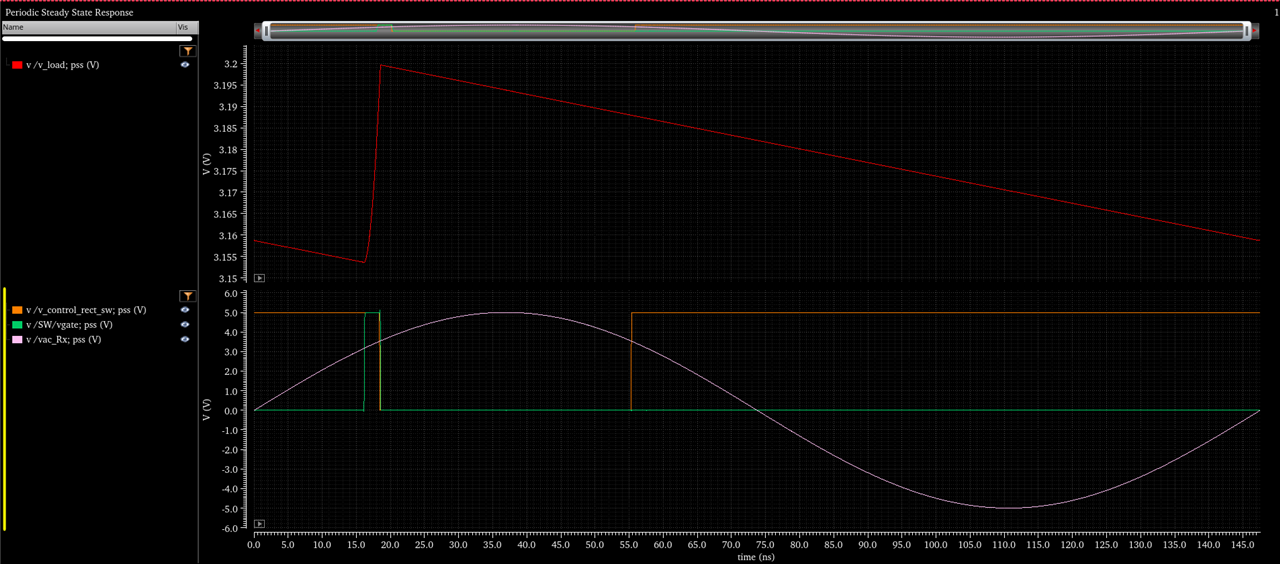Toggle visibility of /SW/vgate trace
Image resolution: width=1280 pixels, height=564 pixels.
click(185, 325)
